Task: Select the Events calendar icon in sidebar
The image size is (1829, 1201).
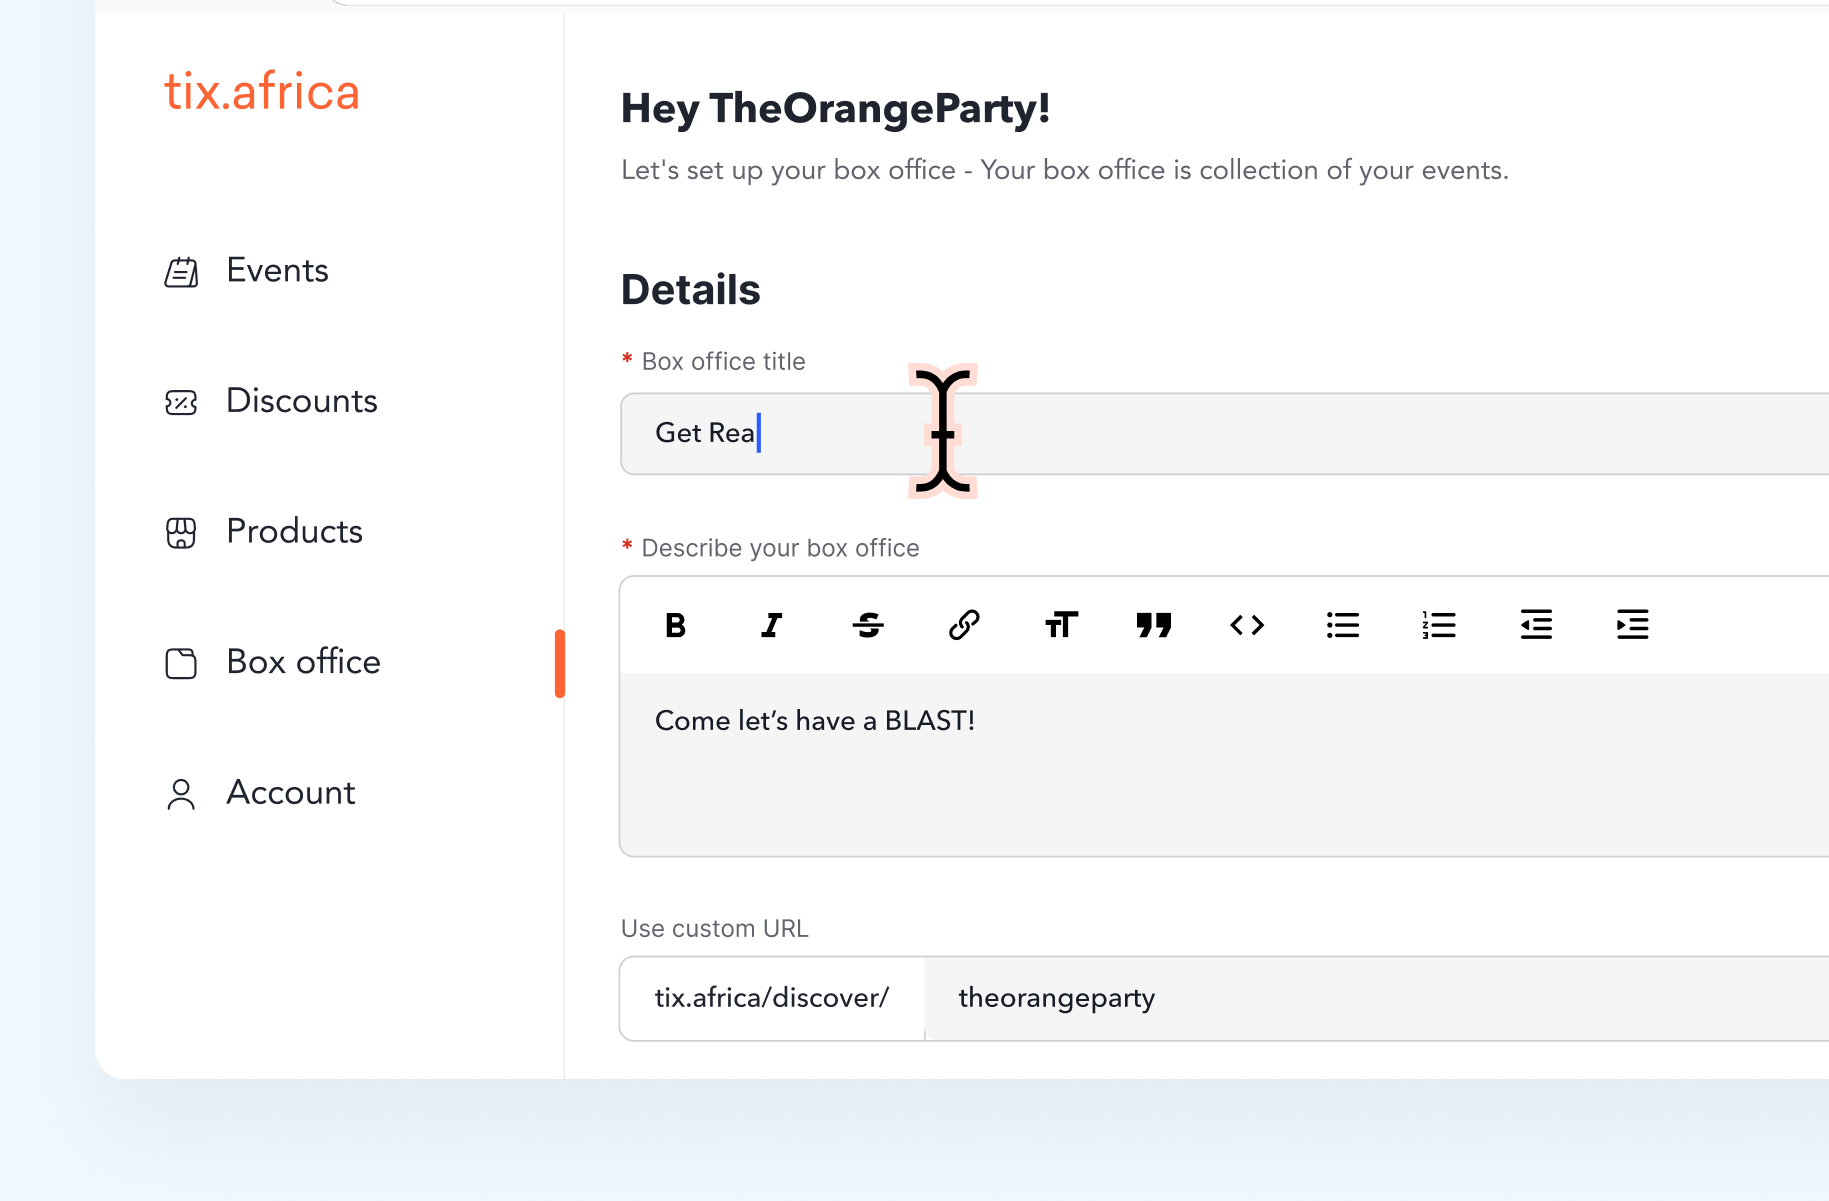Action: (181, 271)
